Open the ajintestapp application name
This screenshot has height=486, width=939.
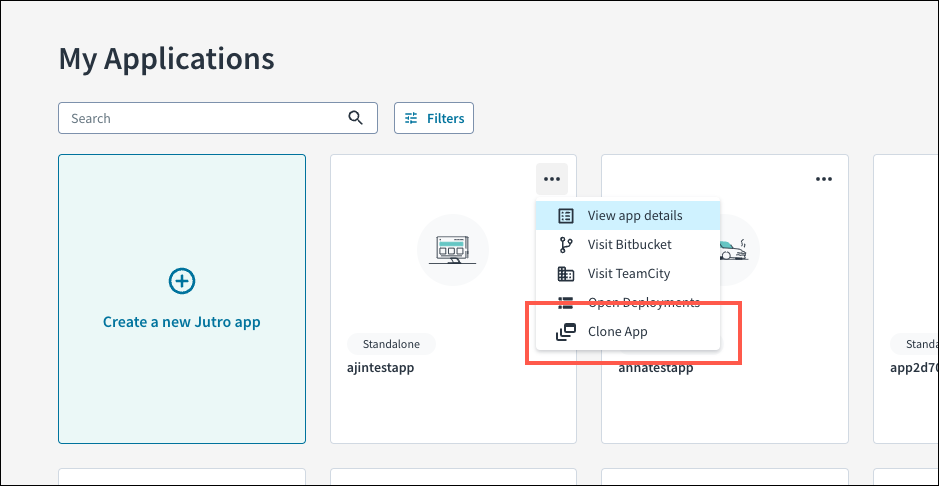tap(381, 367)
